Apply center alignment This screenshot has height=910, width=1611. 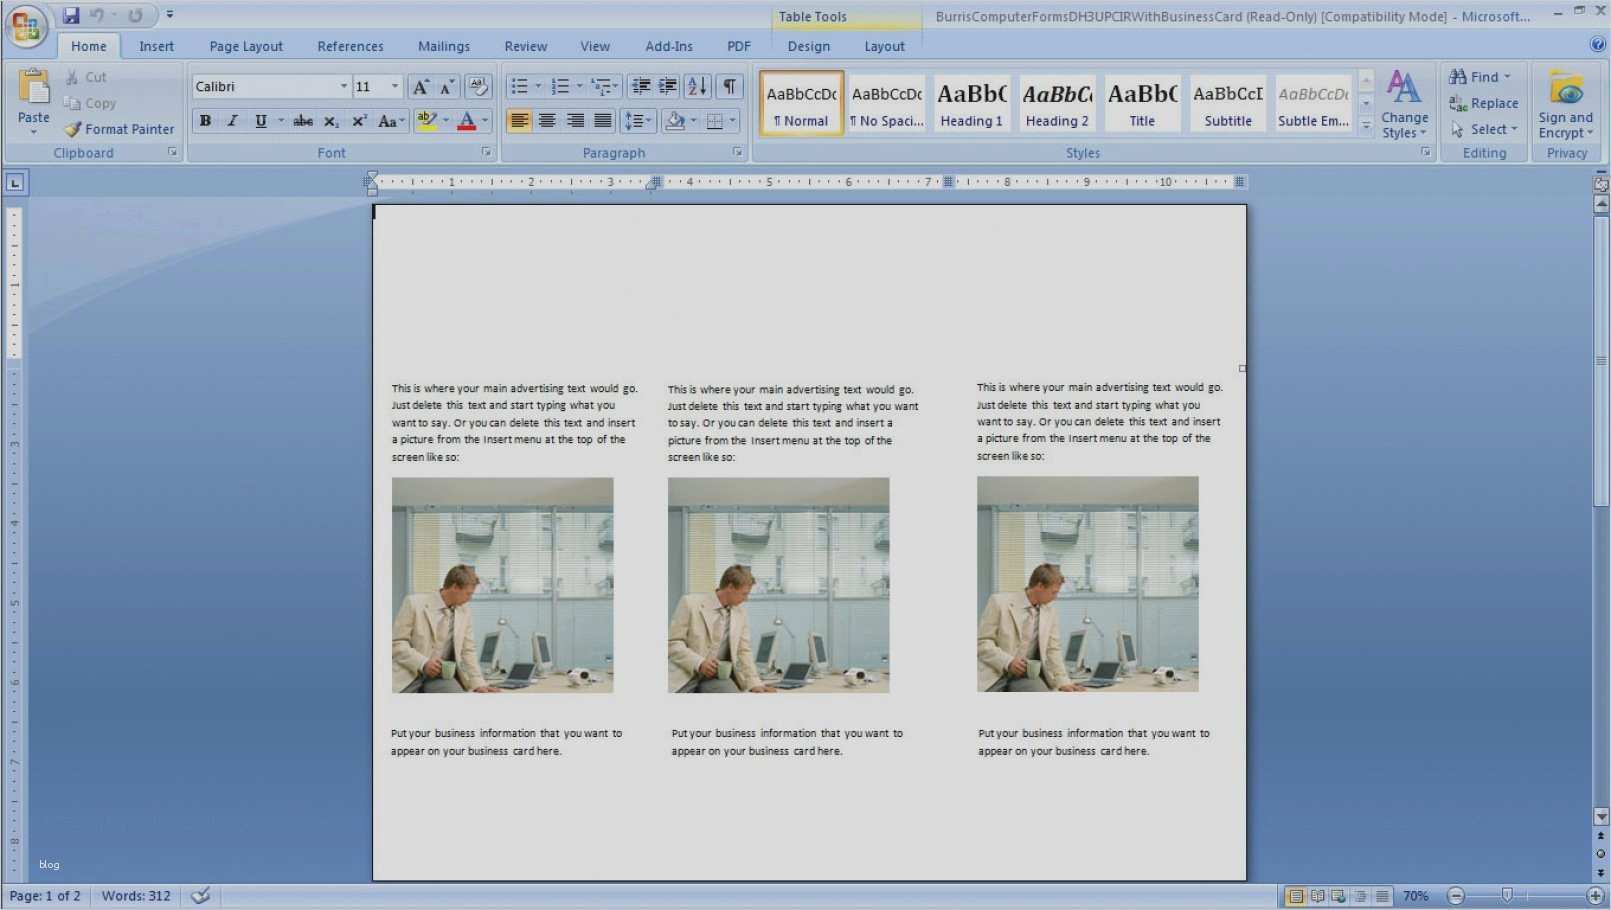(547, 120)
